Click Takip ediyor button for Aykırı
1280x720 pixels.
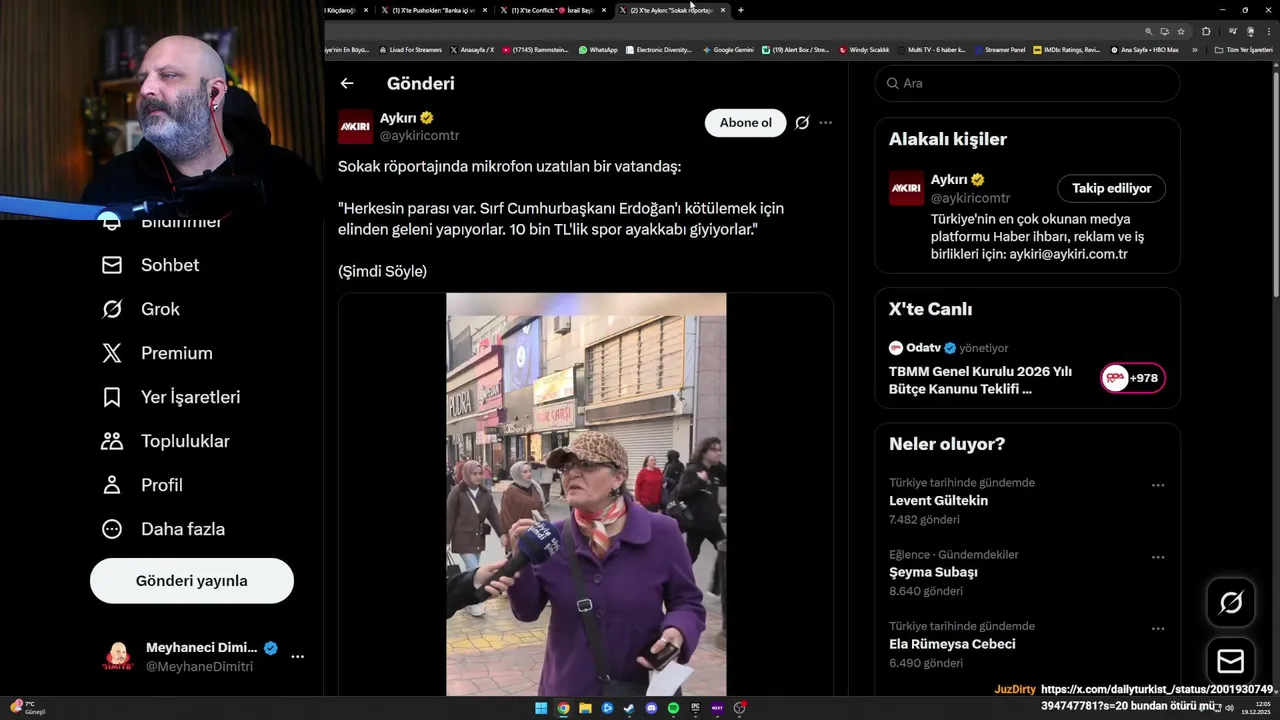pos(1111,188)
